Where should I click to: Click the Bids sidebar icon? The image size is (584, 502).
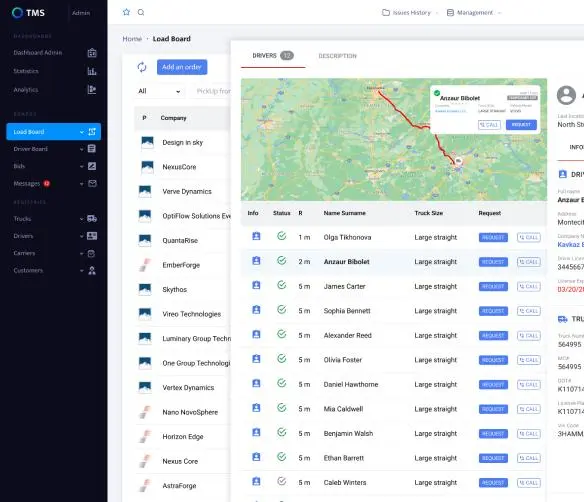(x=92, y=166)
